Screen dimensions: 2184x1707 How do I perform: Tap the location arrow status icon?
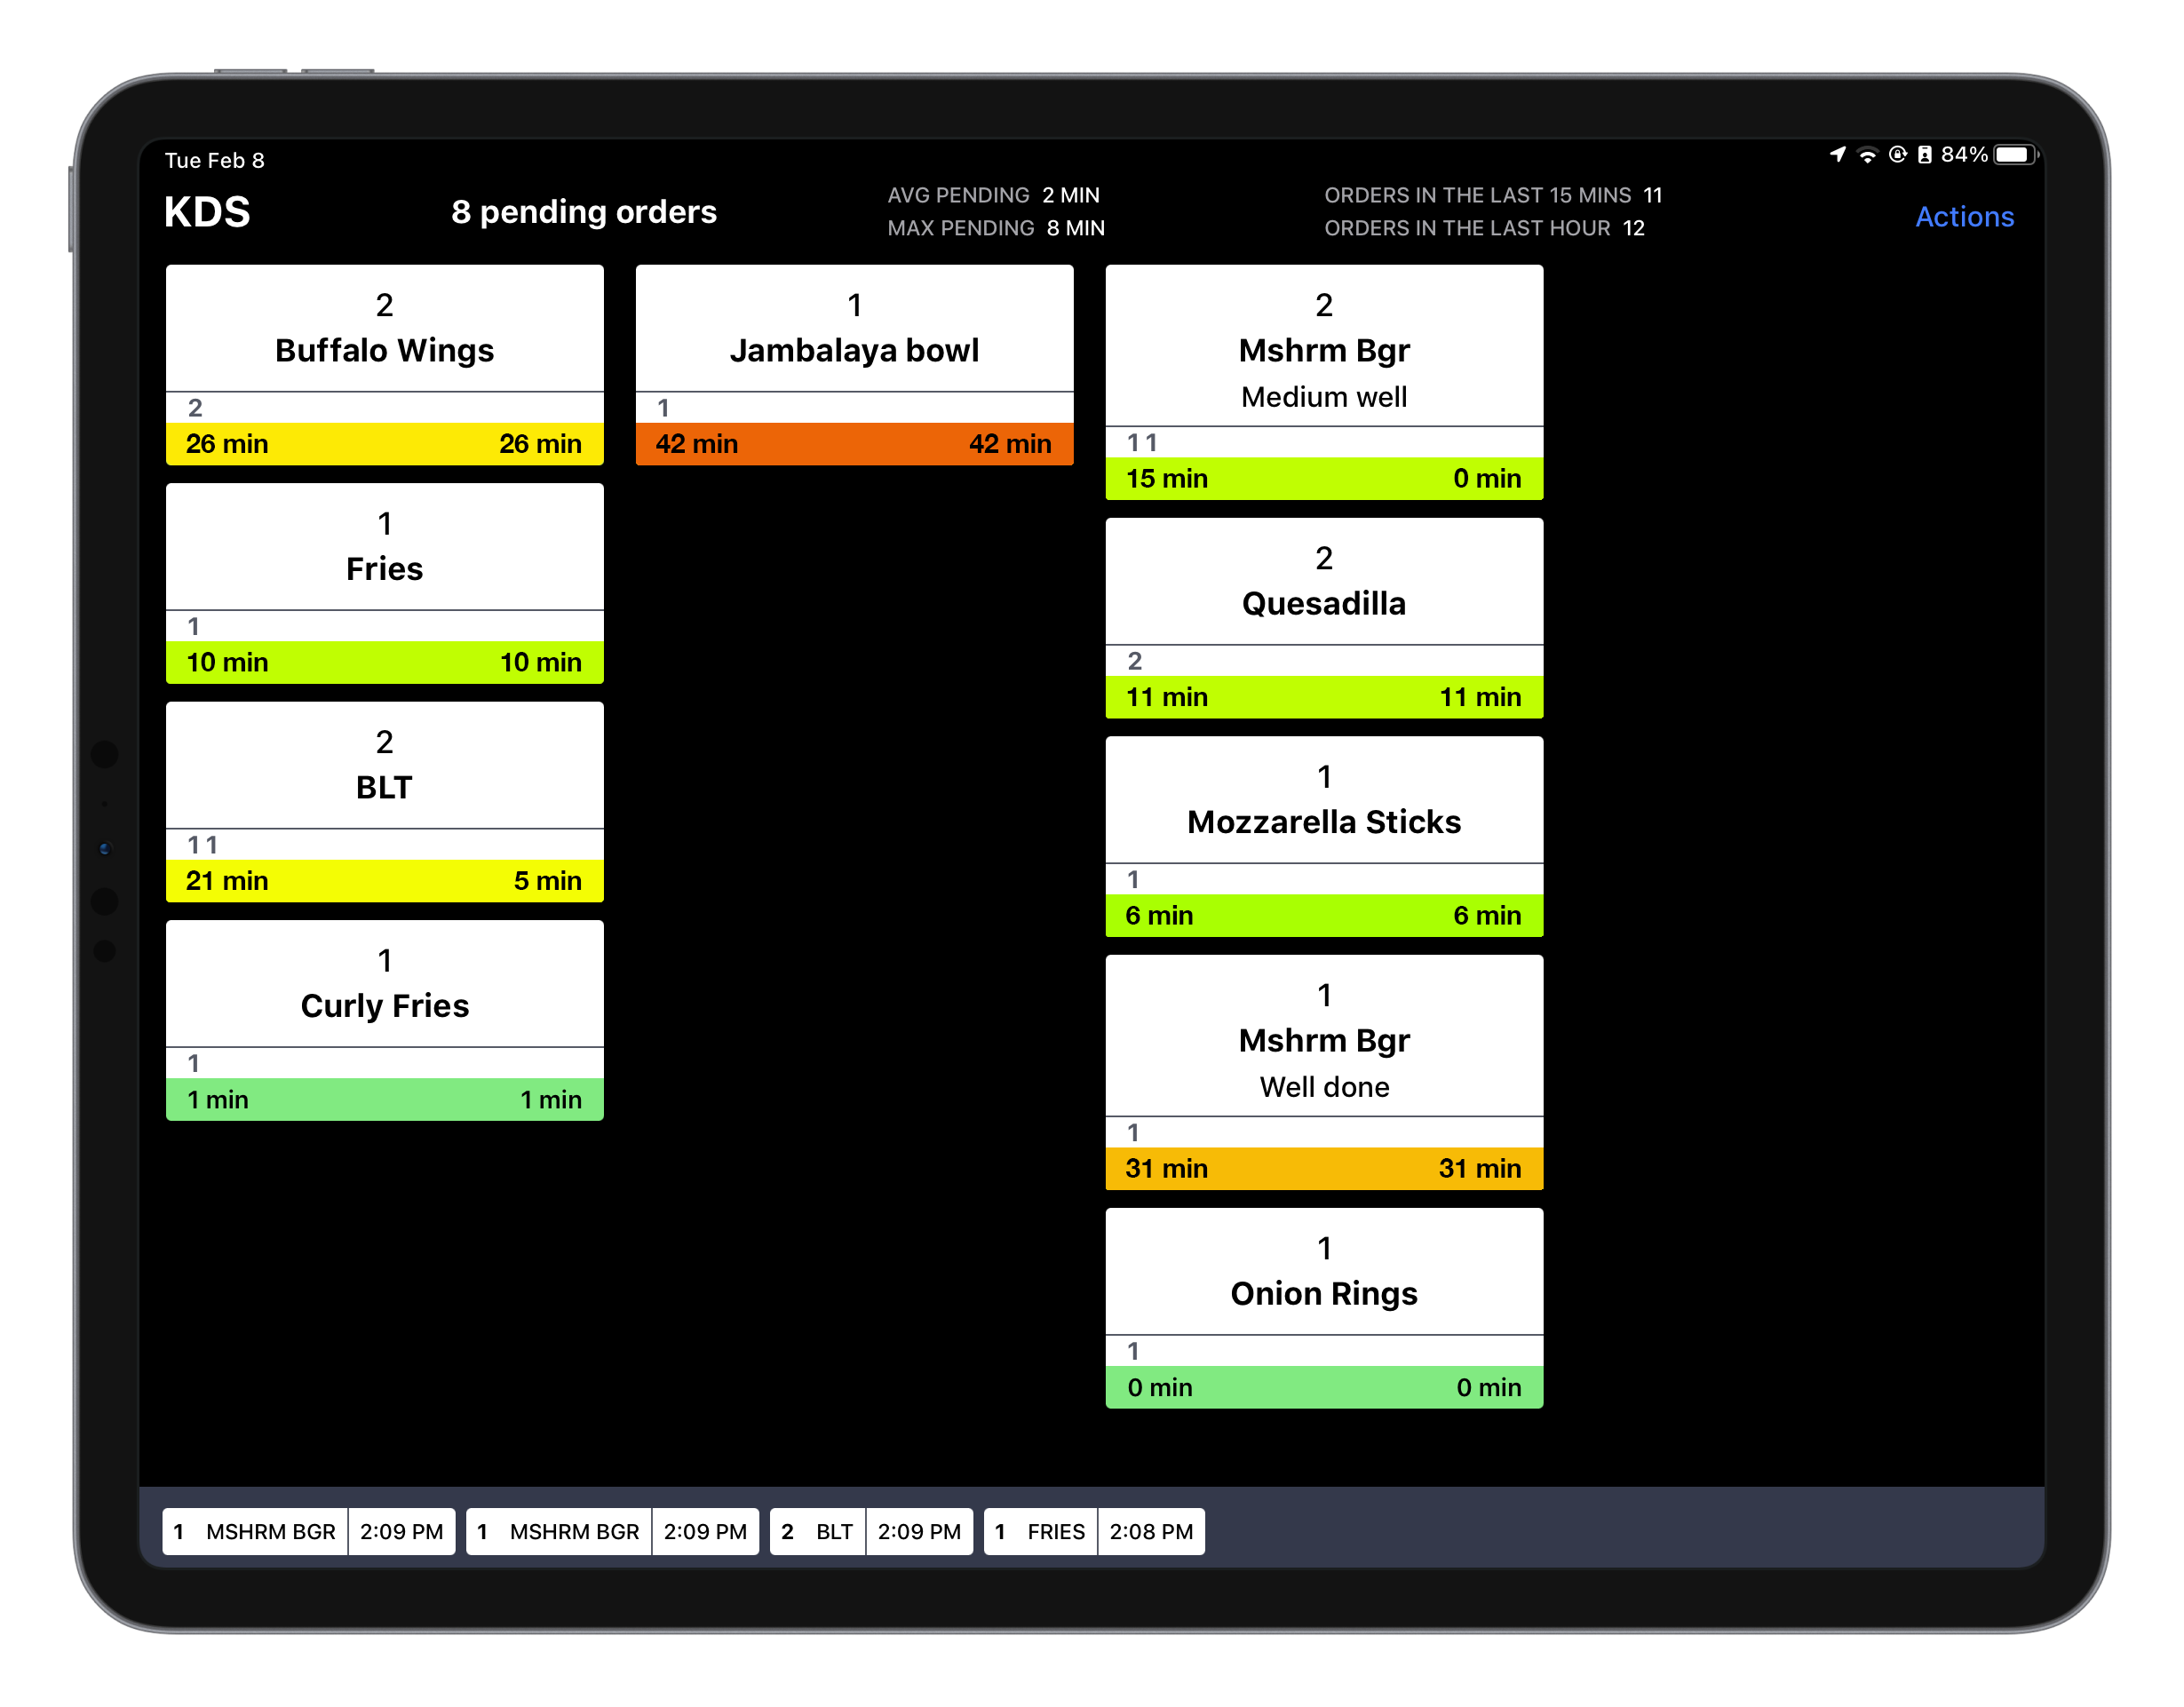1837,154
